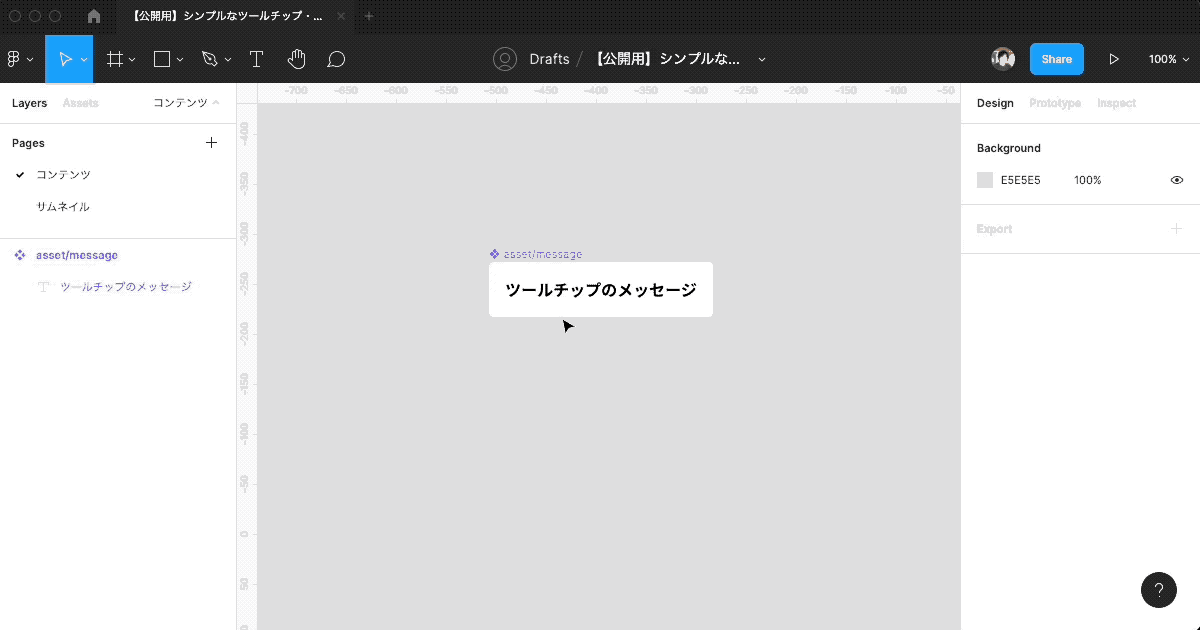Open the file name dropdown in title bar

point(762,59)
